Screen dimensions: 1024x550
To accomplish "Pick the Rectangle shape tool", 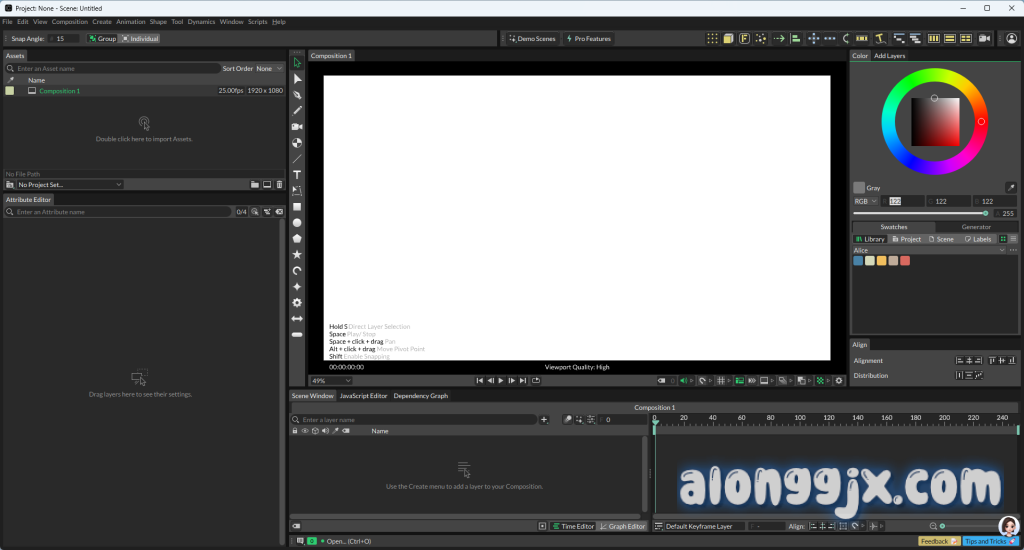I will 297,207.
